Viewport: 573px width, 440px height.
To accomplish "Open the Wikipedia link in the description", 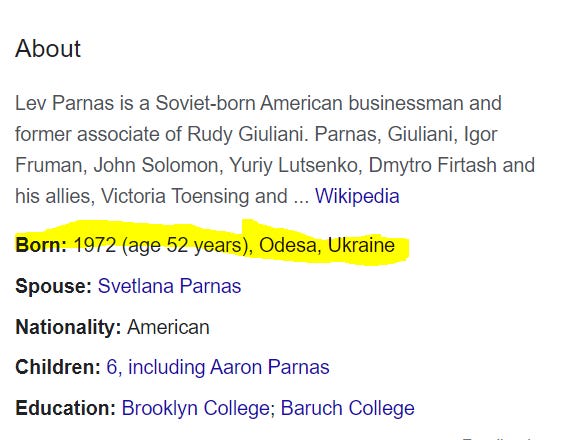I will point(357,196).
